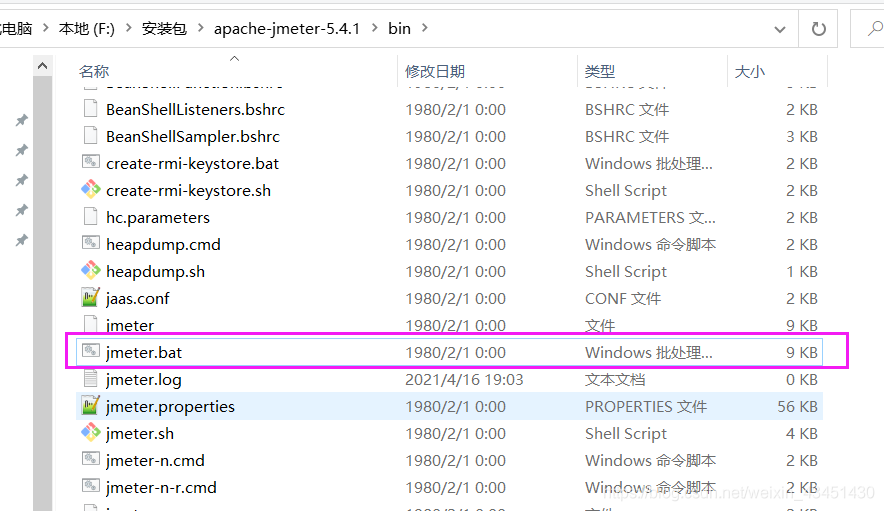Select the file named BeanShellListeners.bshrc
This screenshot has width=884, height=511.
196,109
